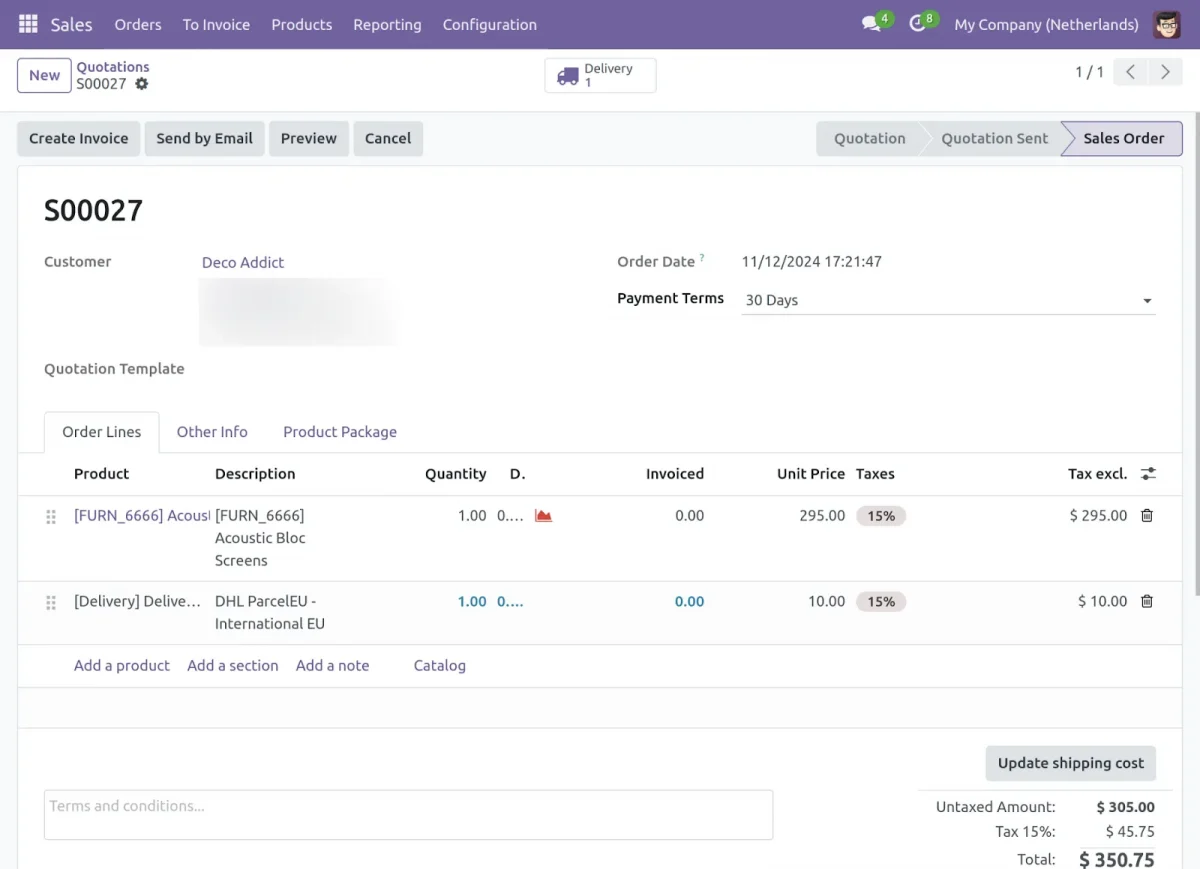
Task: Click the red forecast chart icon
Action: coord(543,516)
